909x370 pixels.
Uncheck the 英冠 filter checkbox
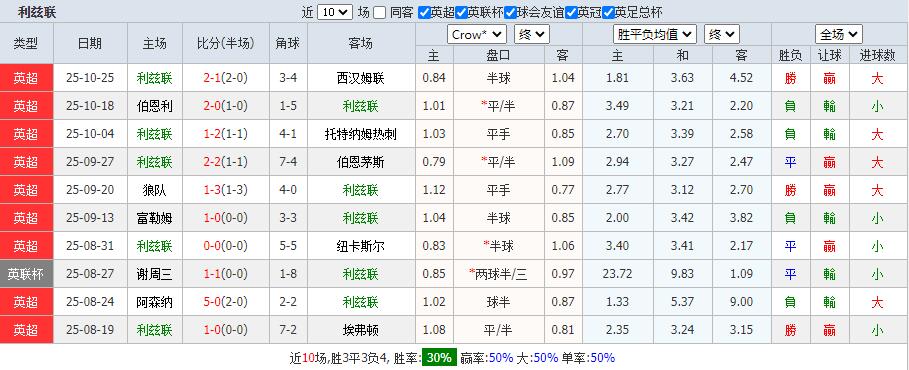tap(572, 12)
